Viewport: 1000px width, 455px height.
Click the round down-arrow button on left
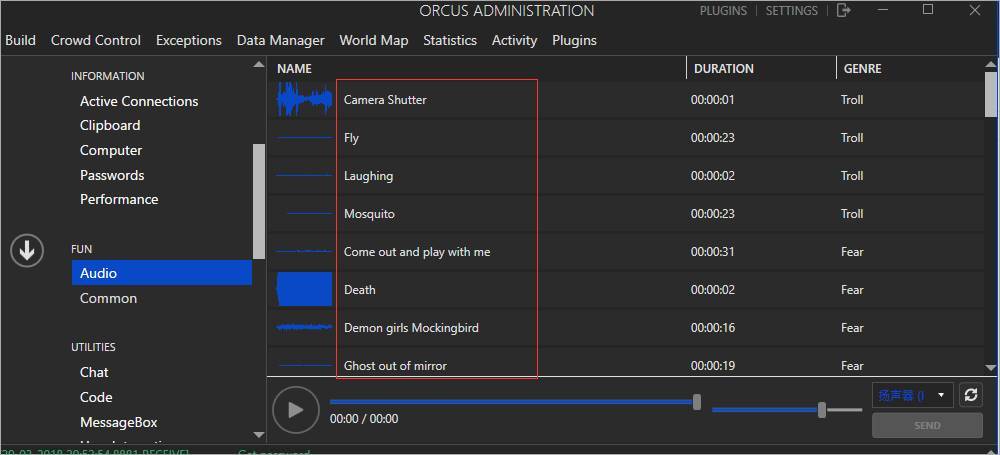[x=26, y=250]
